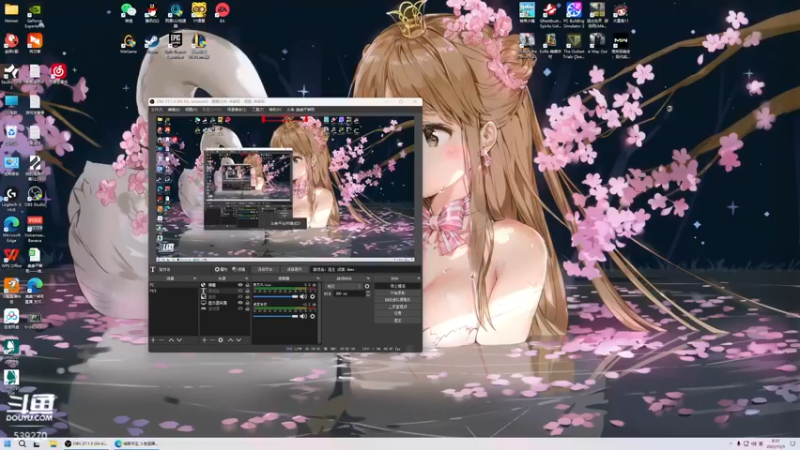Add a new source with plus icon
The width and height of the screenshot is (800, 450).
coord(204,340)
